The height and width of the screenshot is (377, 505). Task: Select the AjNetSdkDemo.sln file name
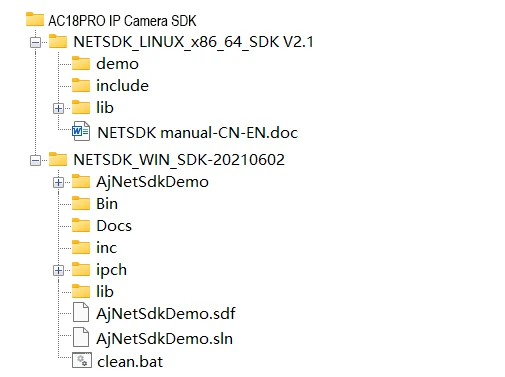164,338
